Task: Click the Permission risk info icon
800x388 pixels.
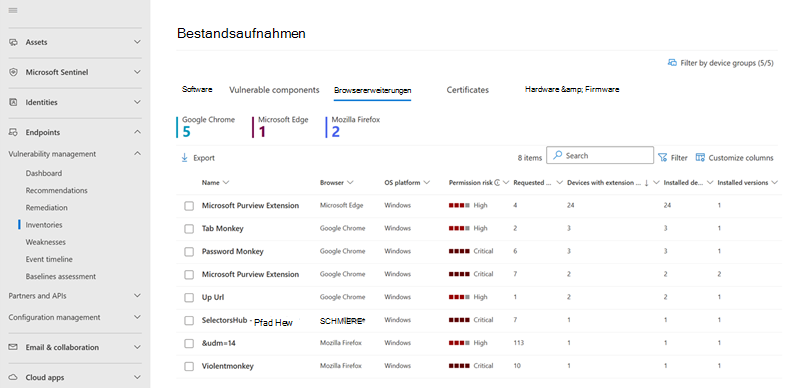Action: pos(497,183)
